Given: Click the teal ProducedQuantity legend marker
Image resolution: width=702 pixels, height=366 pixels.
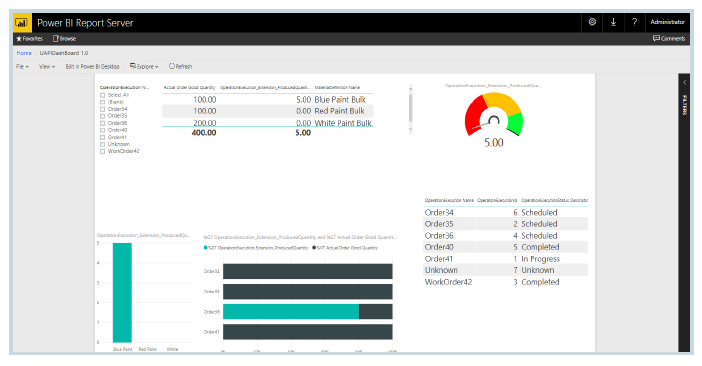Looking at the screenshot, I should pos(205,248).
